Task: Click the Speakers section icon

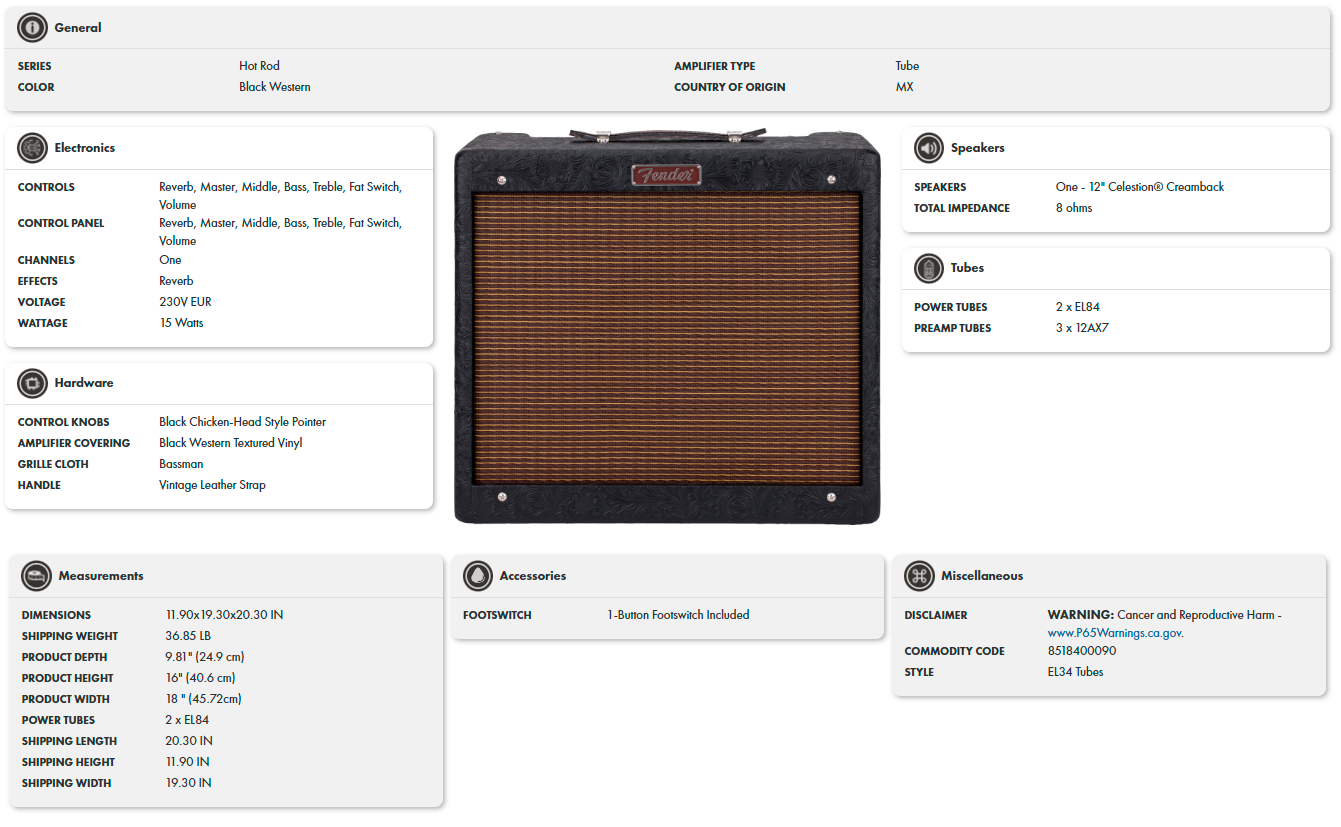Action: [x=929, y=148]
